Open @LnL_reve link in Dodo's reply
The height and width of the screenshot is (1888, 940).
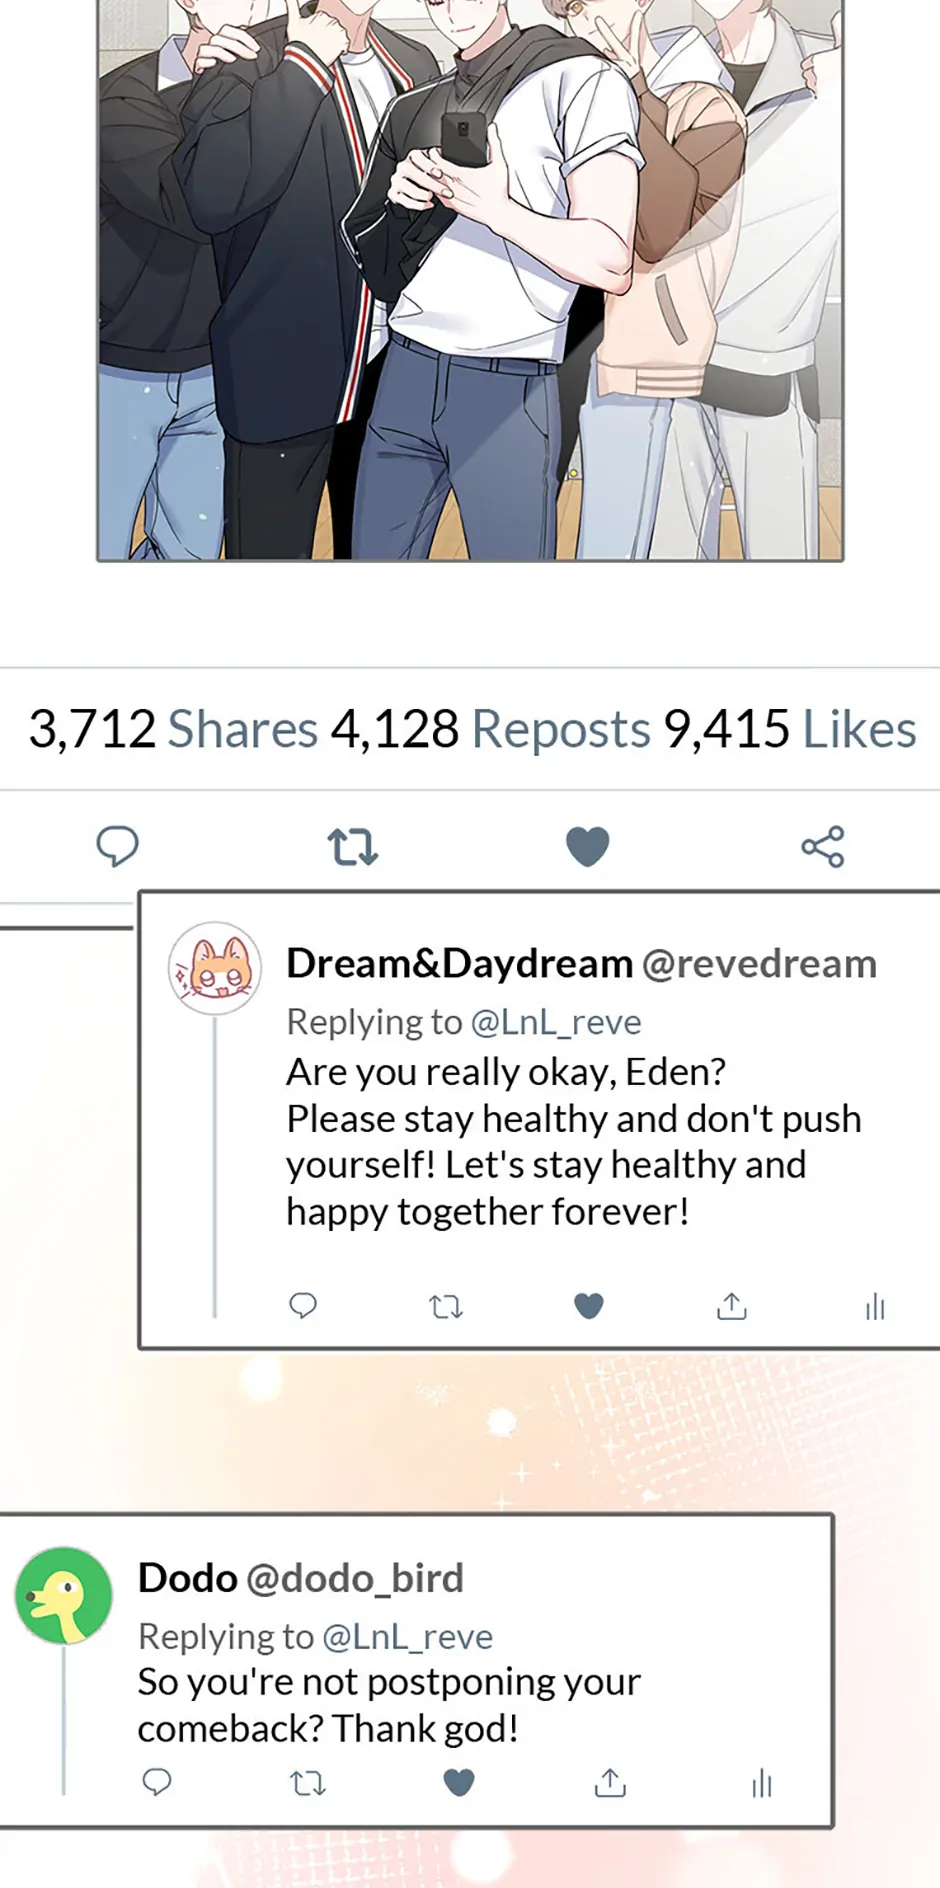pos(407,1636)
